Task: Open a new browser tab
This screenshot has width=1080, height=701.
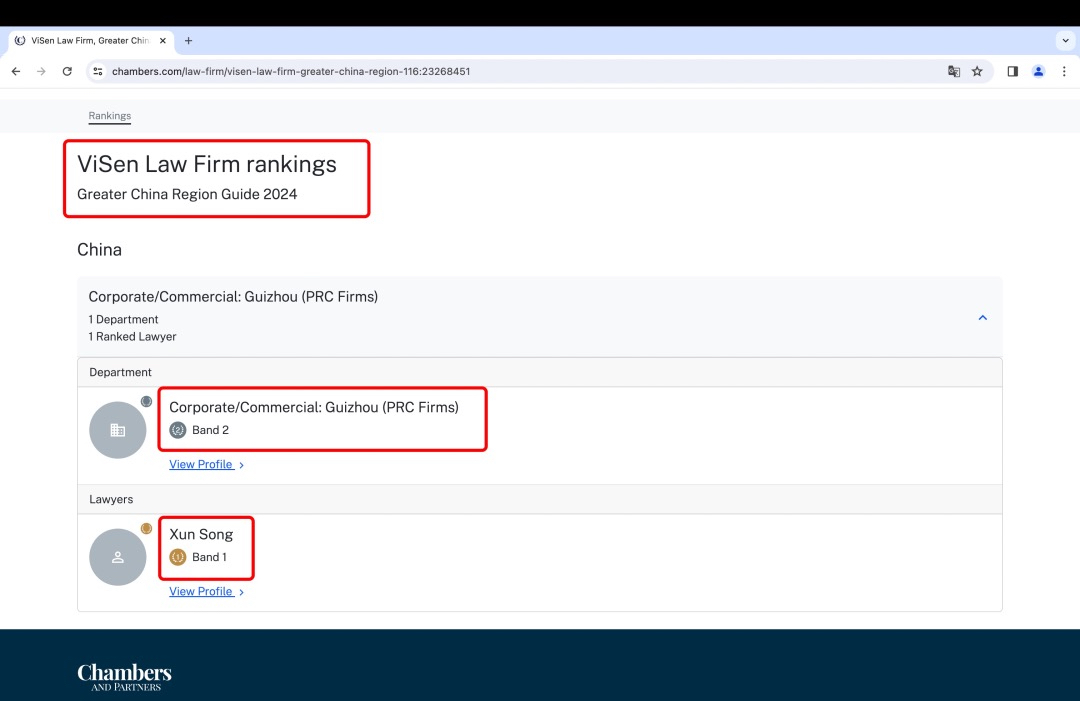Action: 188,41
